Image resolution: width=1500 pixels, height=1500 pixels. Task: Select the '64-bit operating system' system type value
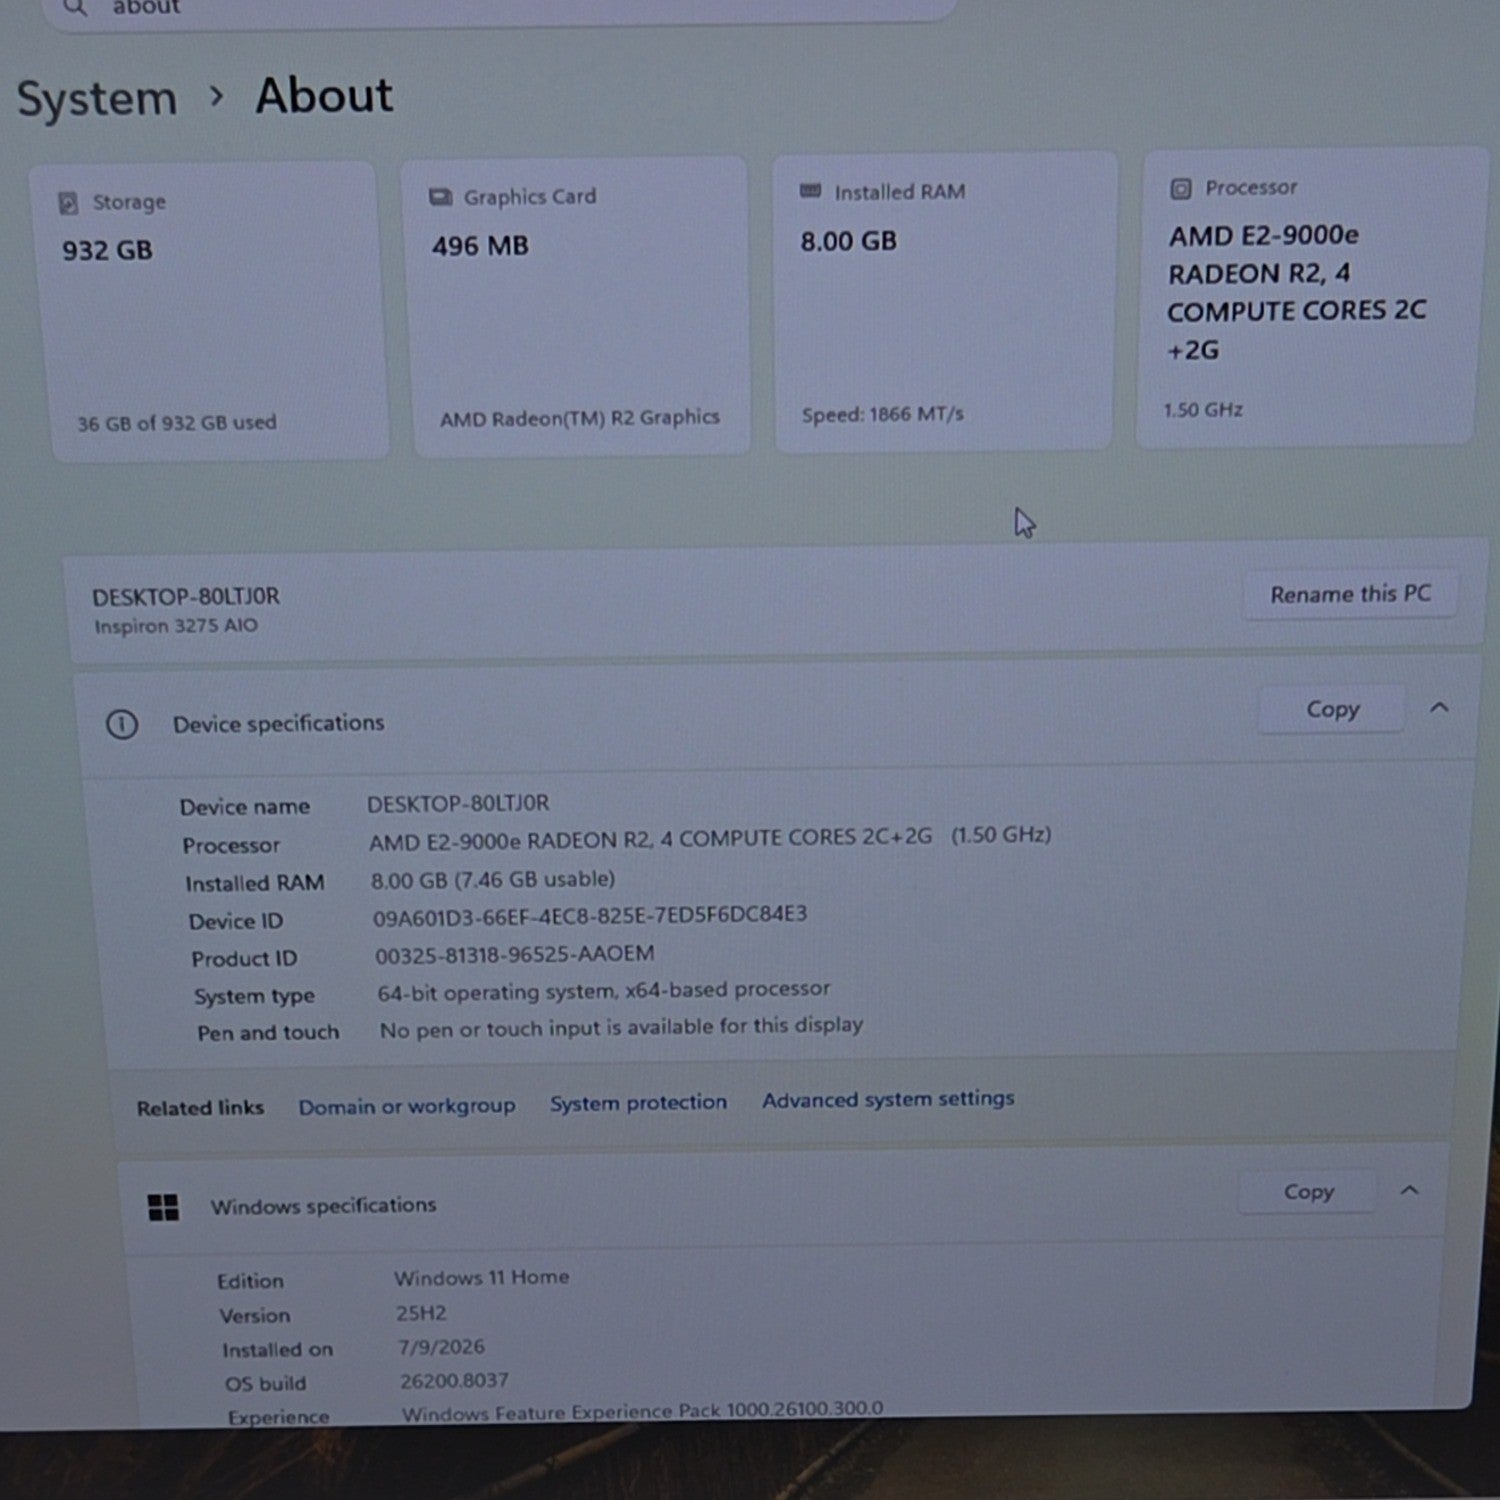coord(604,990)
